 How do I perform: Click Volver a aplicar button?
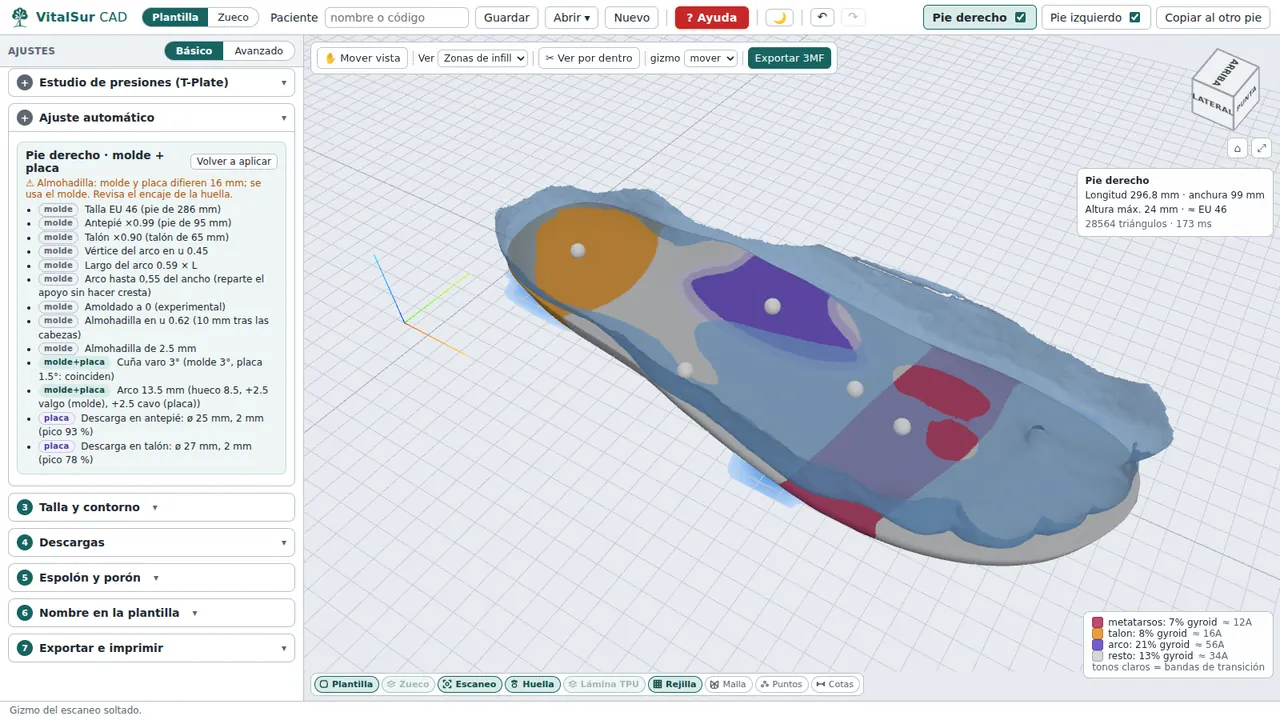click(x=234, y=161)
